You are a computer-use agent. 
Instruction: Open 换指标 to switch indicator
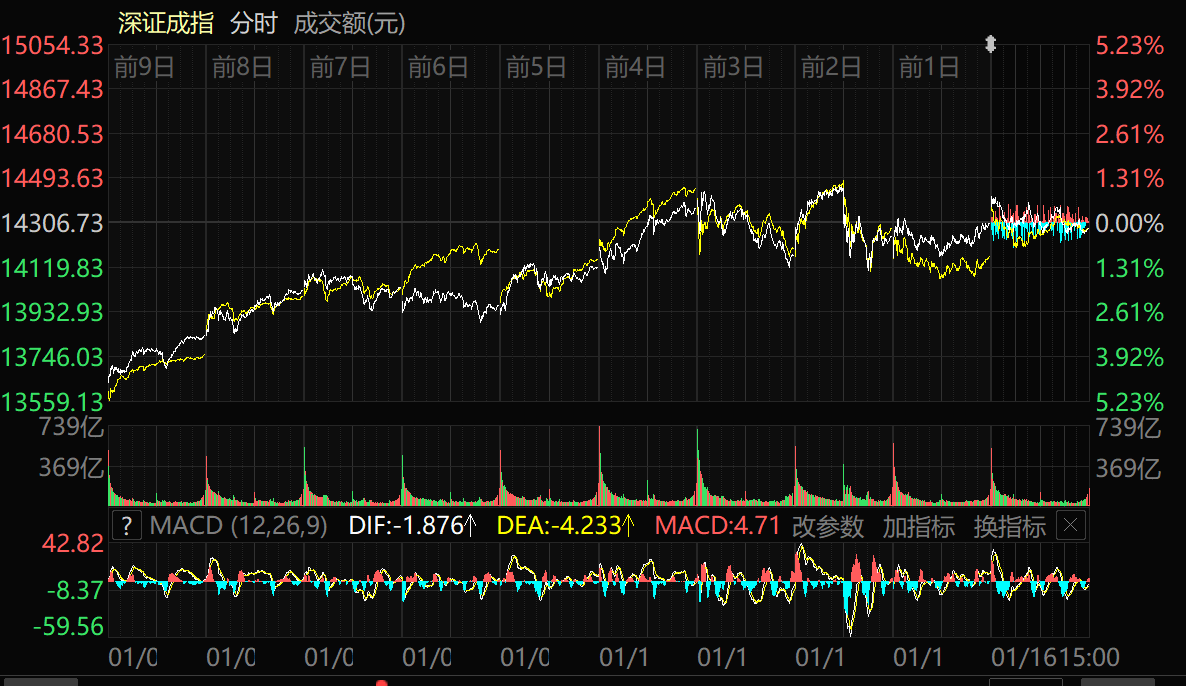pos(1009,526)
